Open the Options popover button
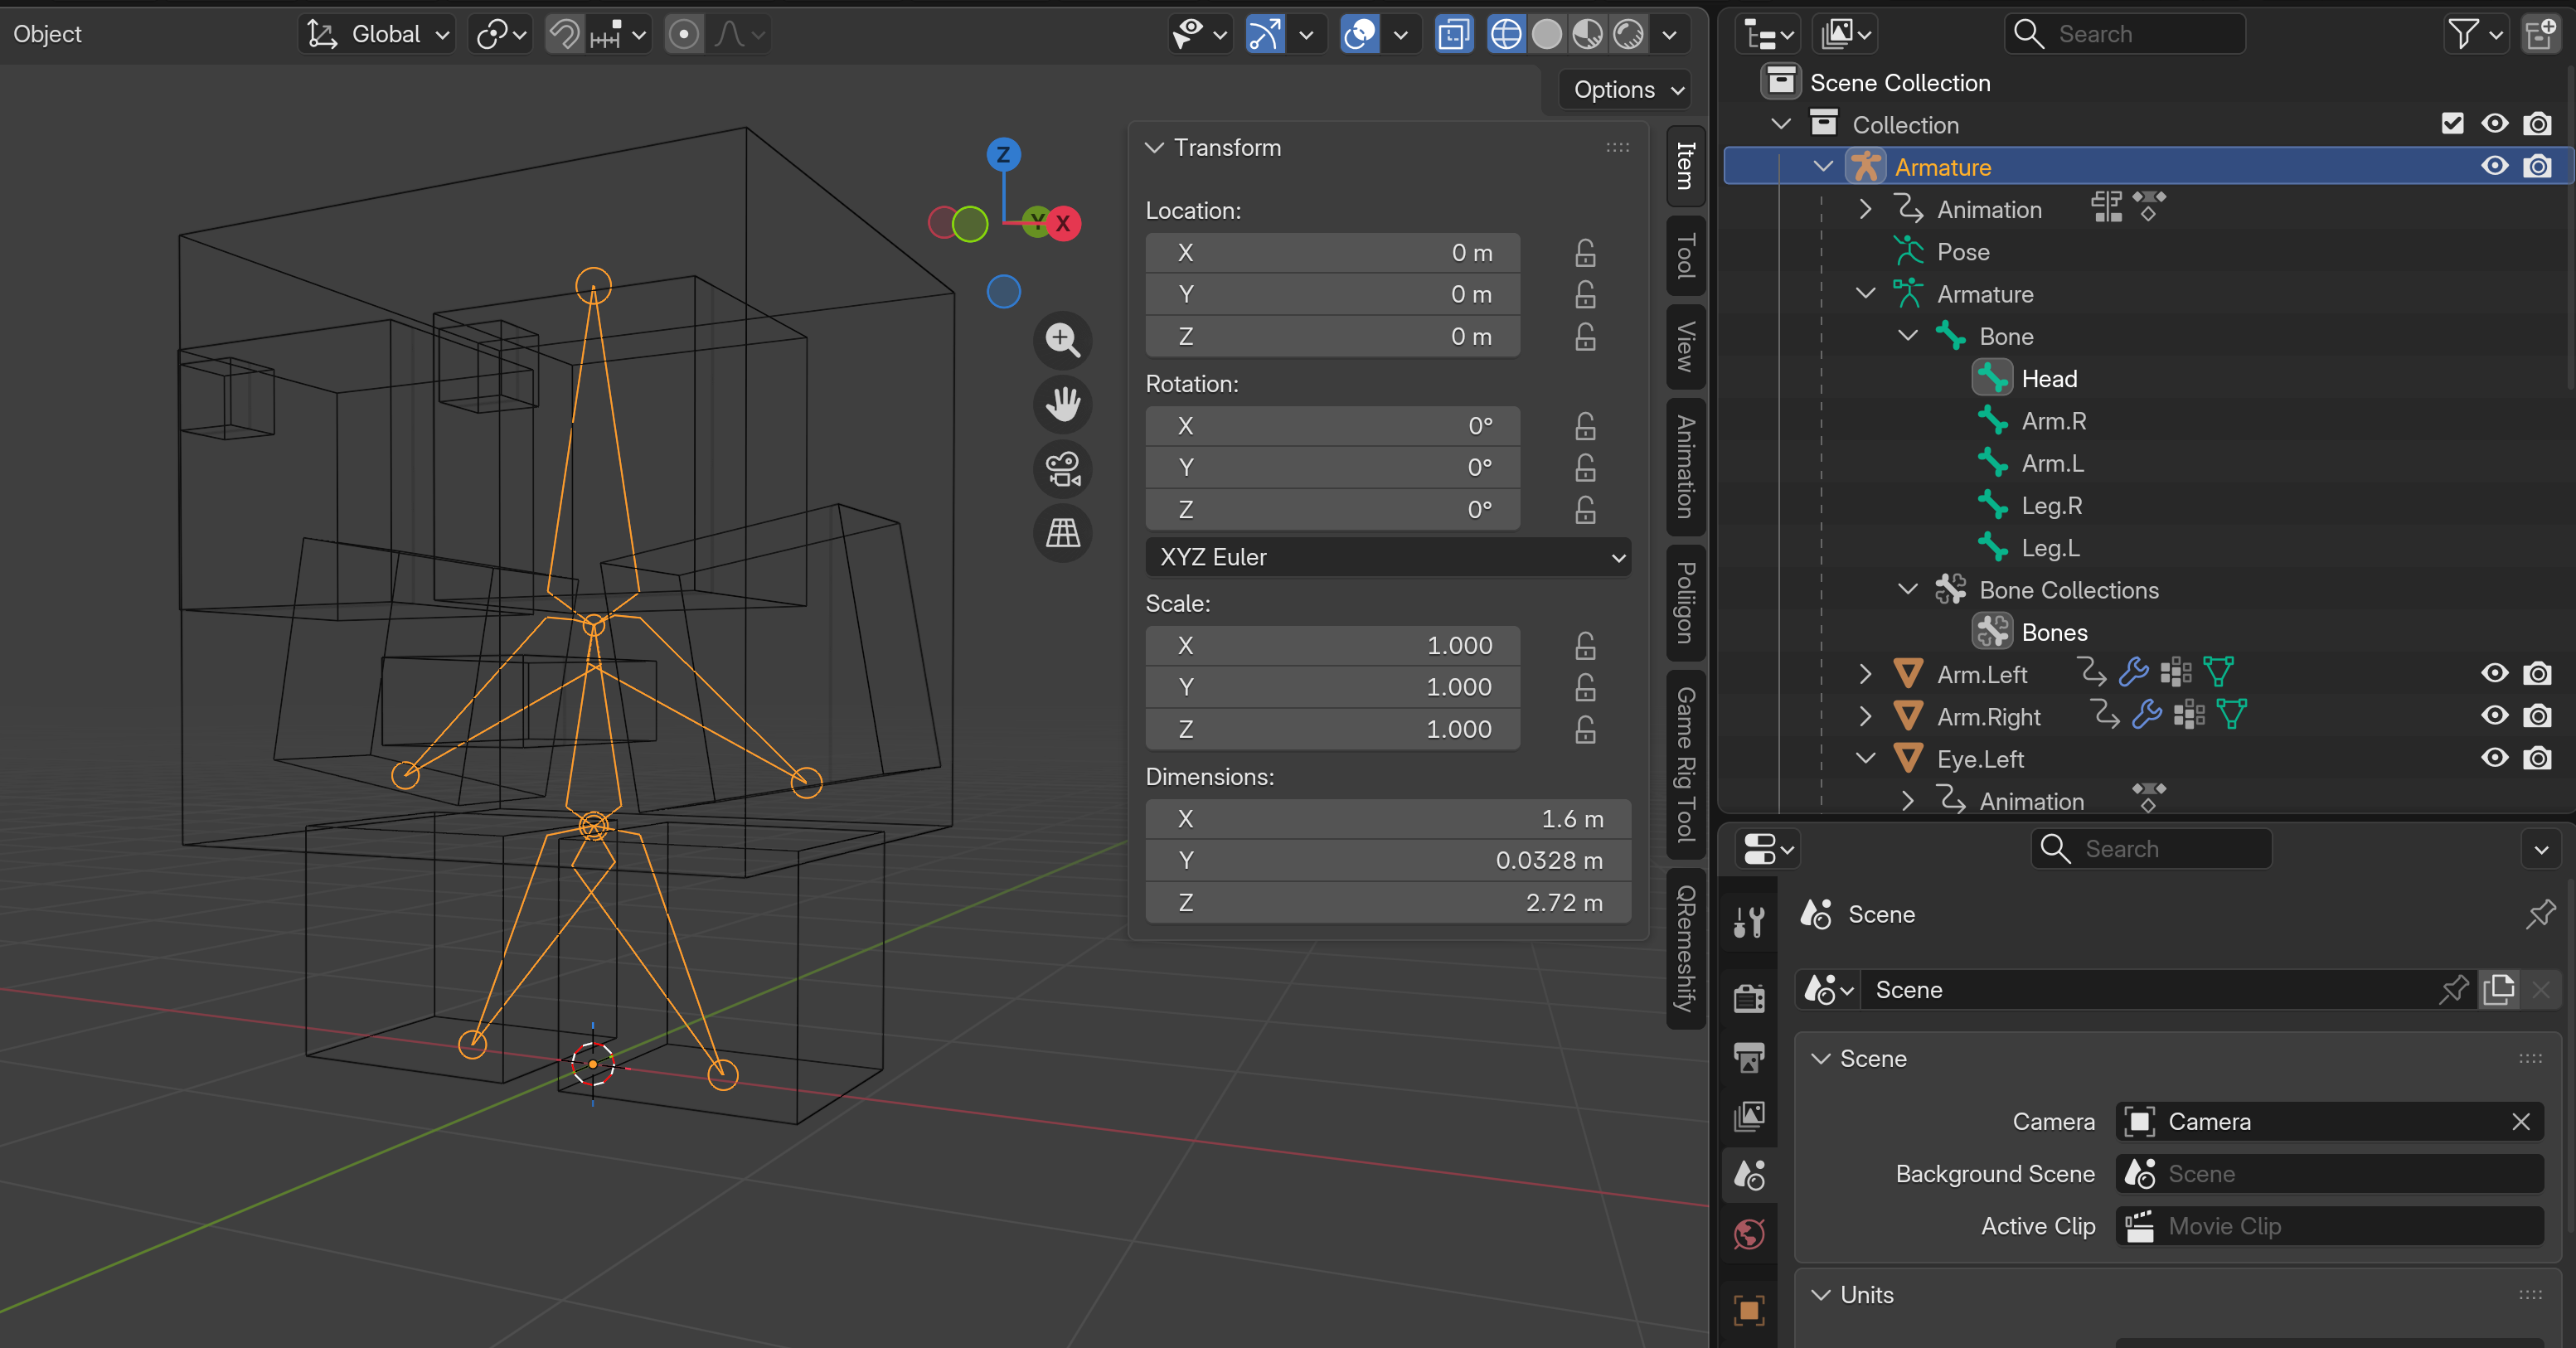 tap(1626, 90)
